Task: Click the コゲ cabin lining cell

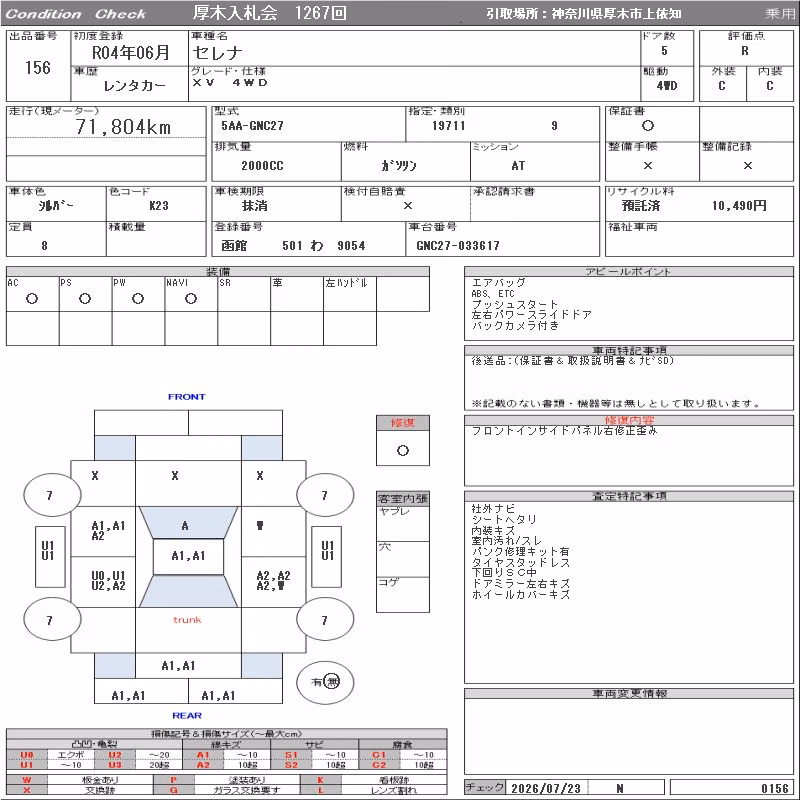Action: pyautogui.click(x=403, y=594)
